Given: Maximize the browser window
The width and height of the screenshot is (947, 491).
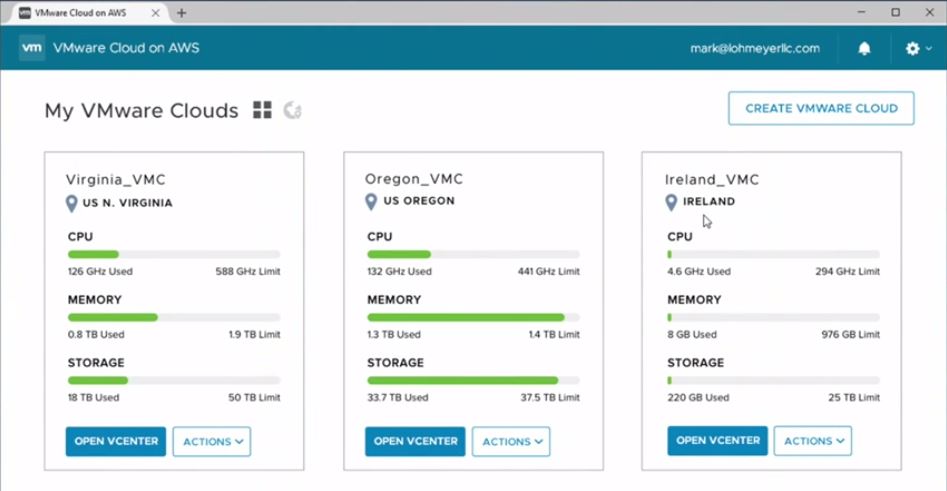Looking at the screenshot, I should coord(896,12).
